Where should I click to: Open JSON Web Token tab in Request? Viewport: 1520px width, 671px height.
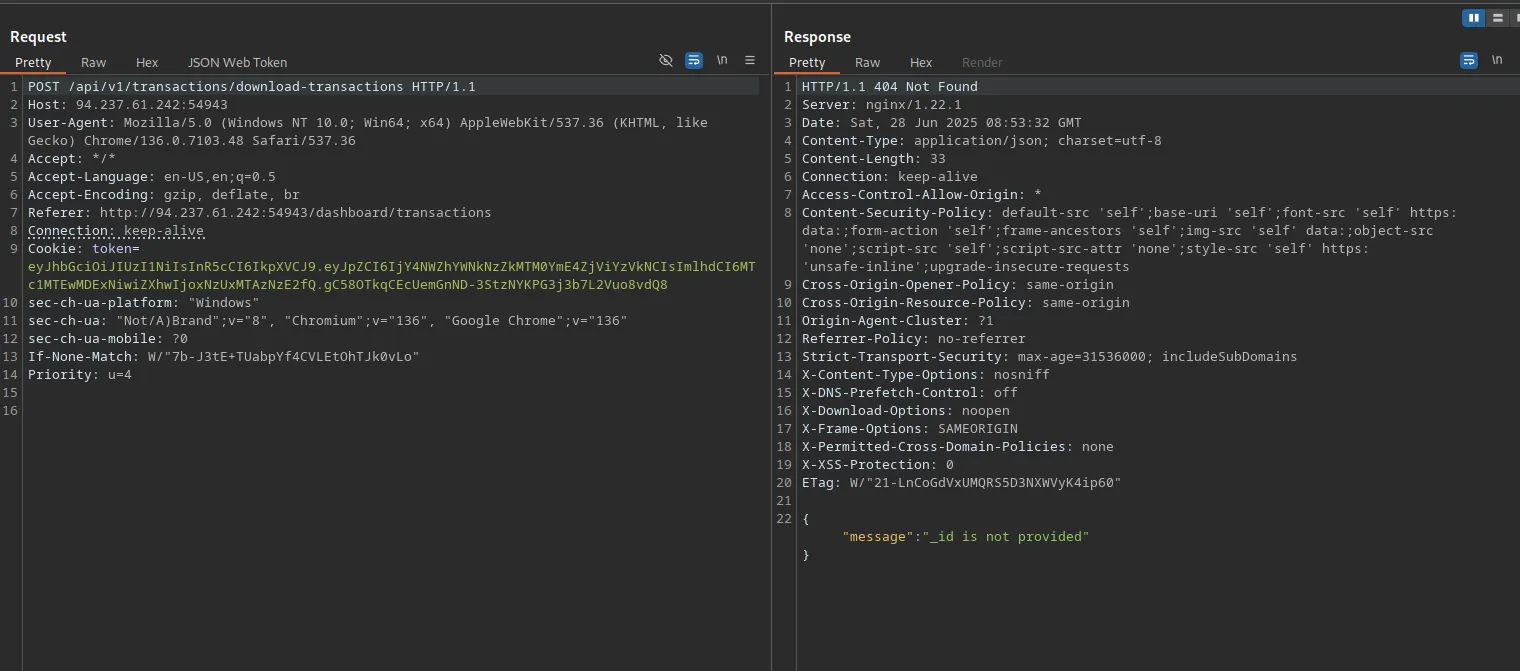tap(237, 62)
